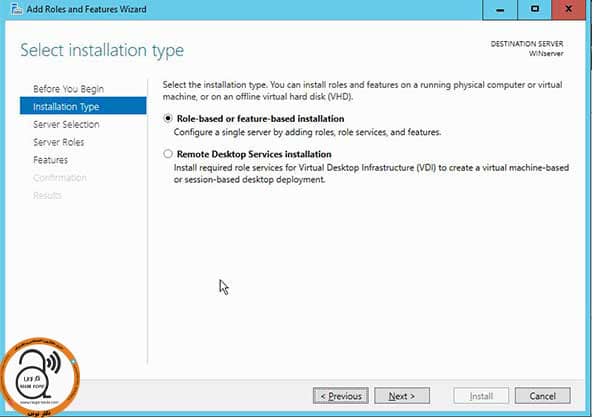Open the Server Selection step
594x418 pixels.
click(x=66, y=124)
